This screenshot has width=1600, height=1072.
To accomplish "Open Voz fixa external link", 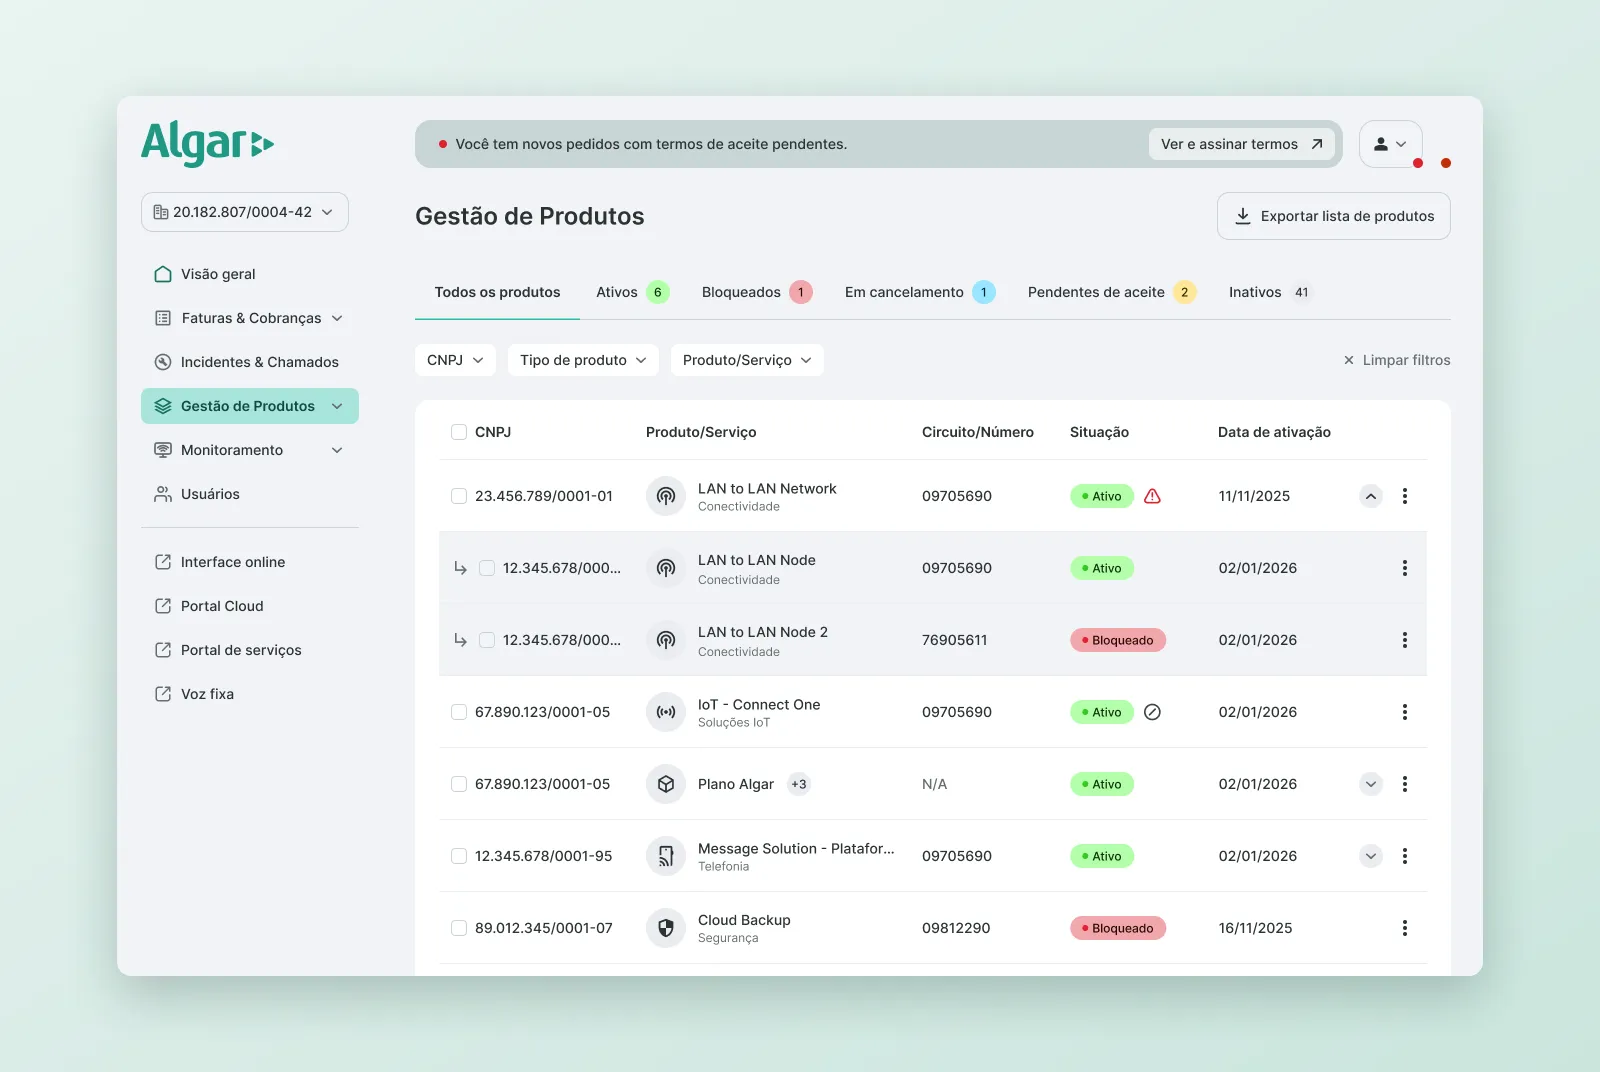I will (249, 694).
